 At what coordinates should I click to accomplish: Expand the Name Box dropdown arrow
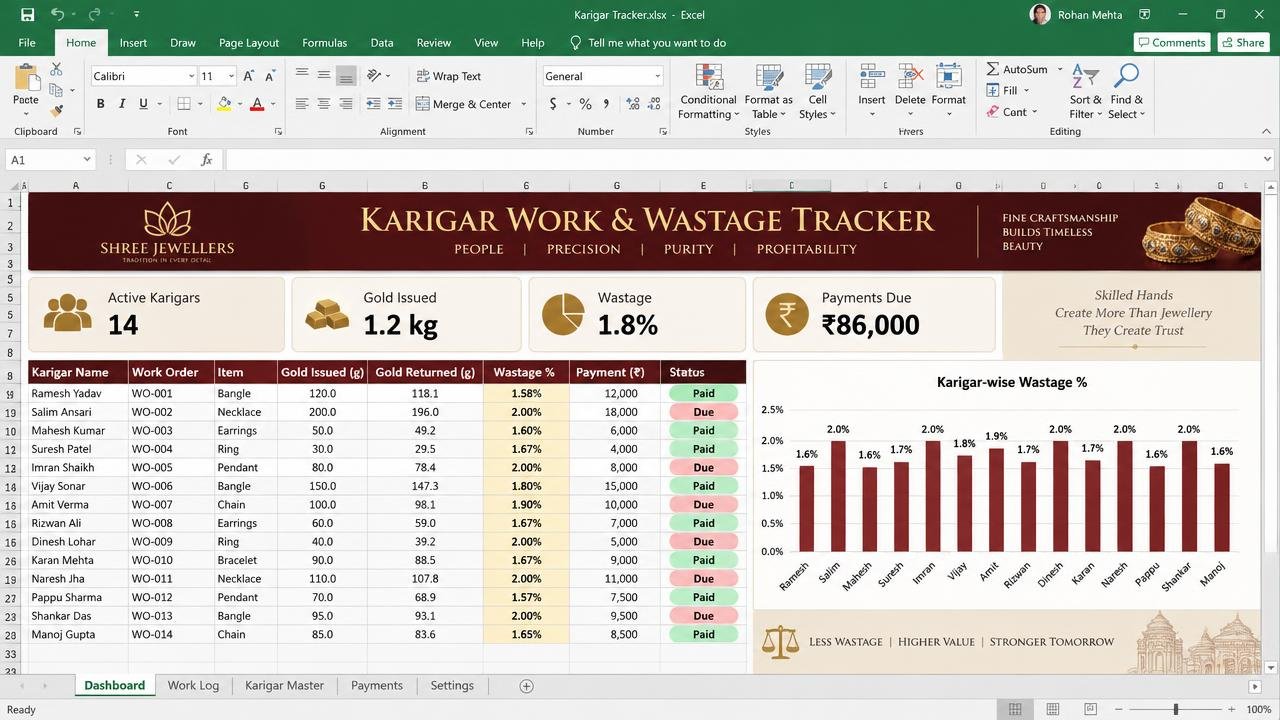click(87, 160)
